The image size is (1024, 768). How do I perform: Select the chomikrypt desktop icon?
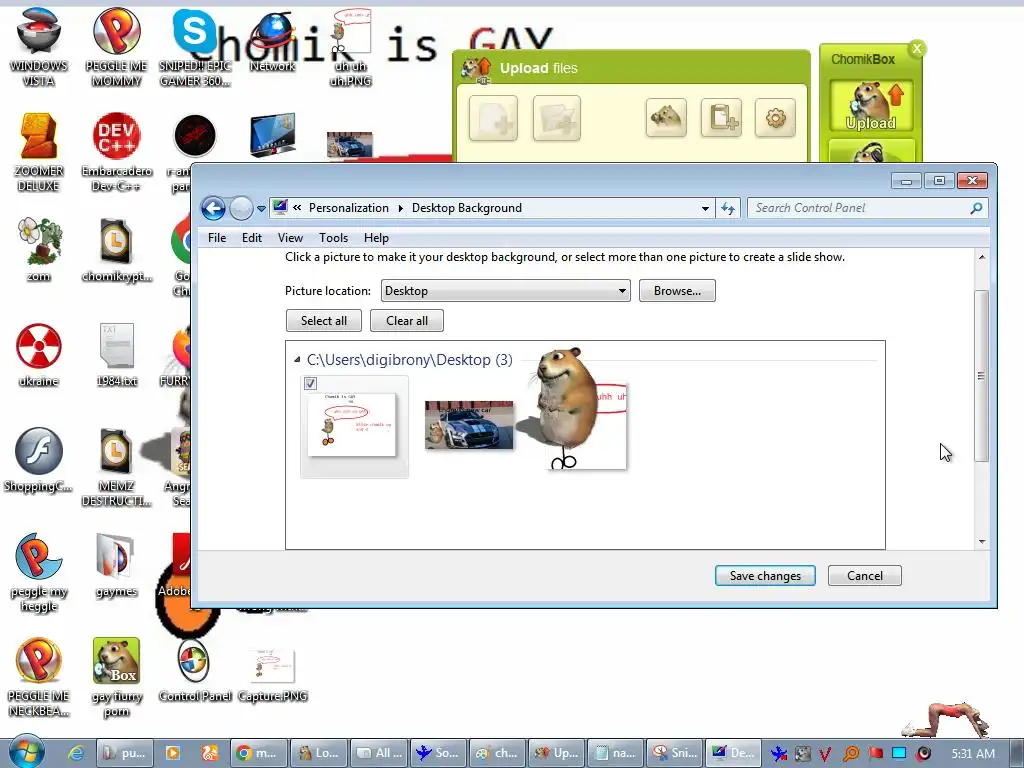[x=116, y=249]
